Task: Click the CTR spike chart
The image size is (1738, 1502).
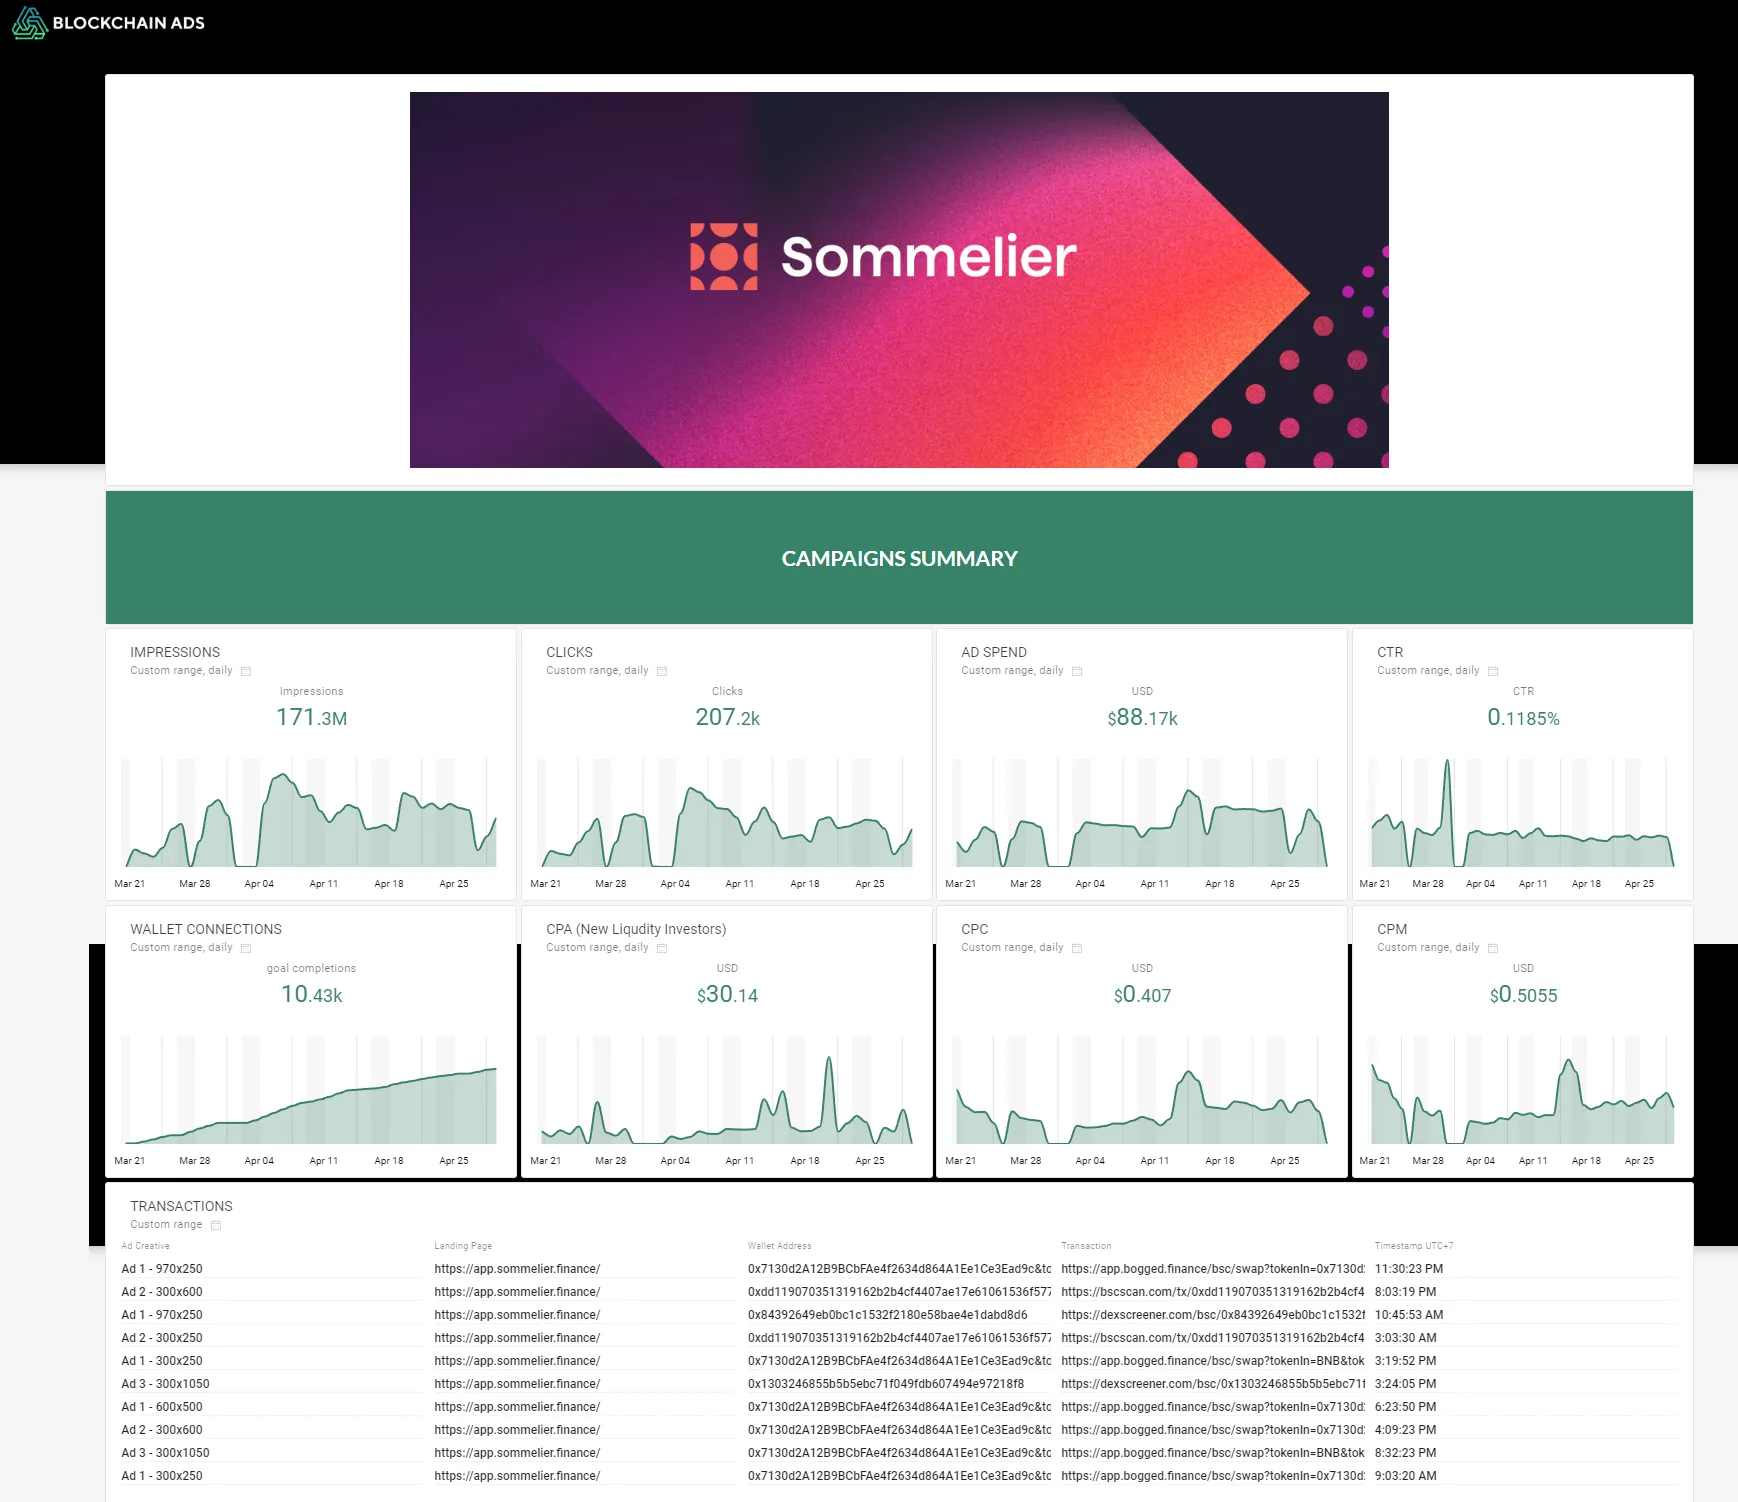Action: (x=1522, y=813)
